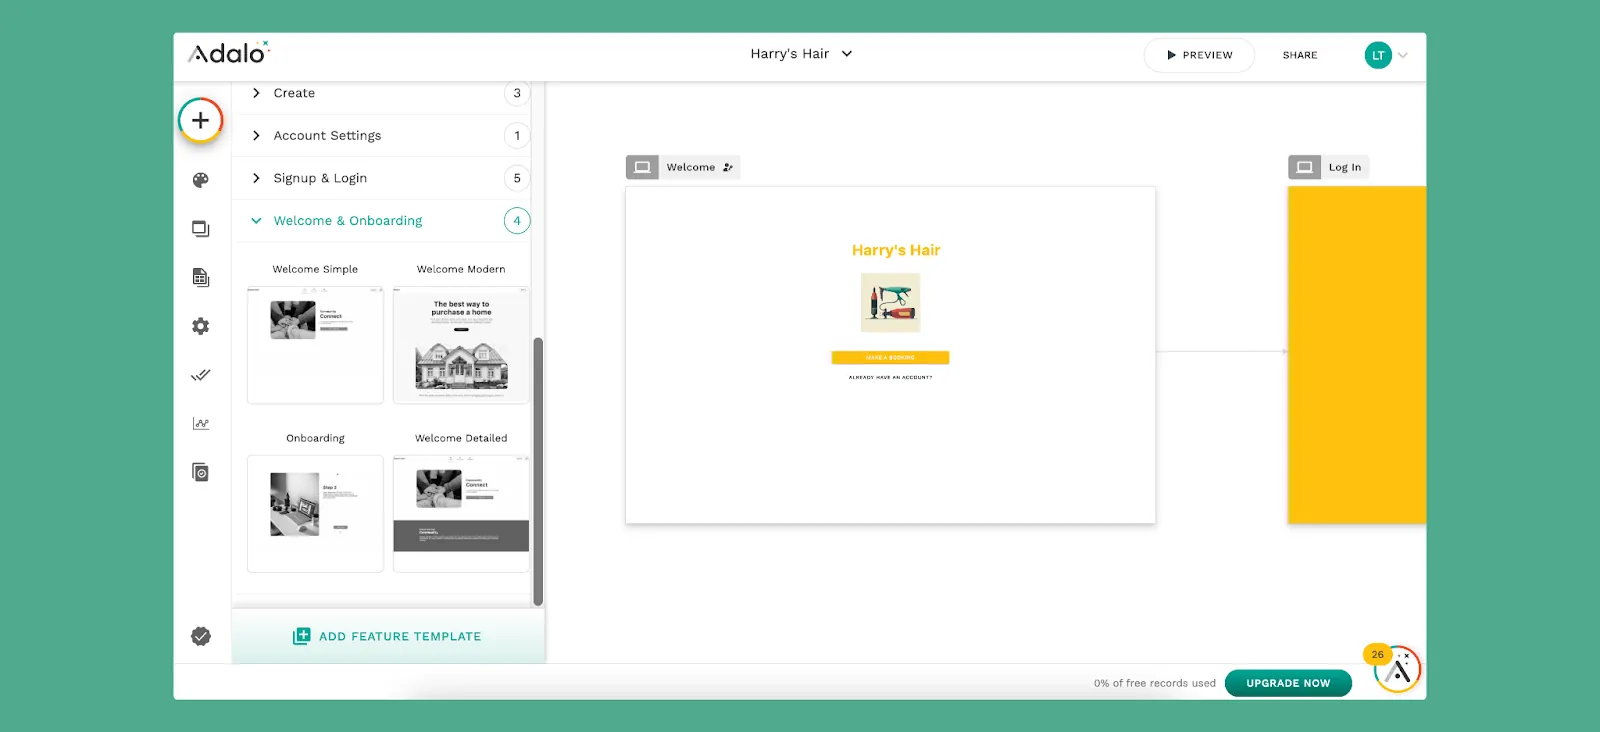
Task: Click the Welcome Modern label
Action: [x=461, y=269]
